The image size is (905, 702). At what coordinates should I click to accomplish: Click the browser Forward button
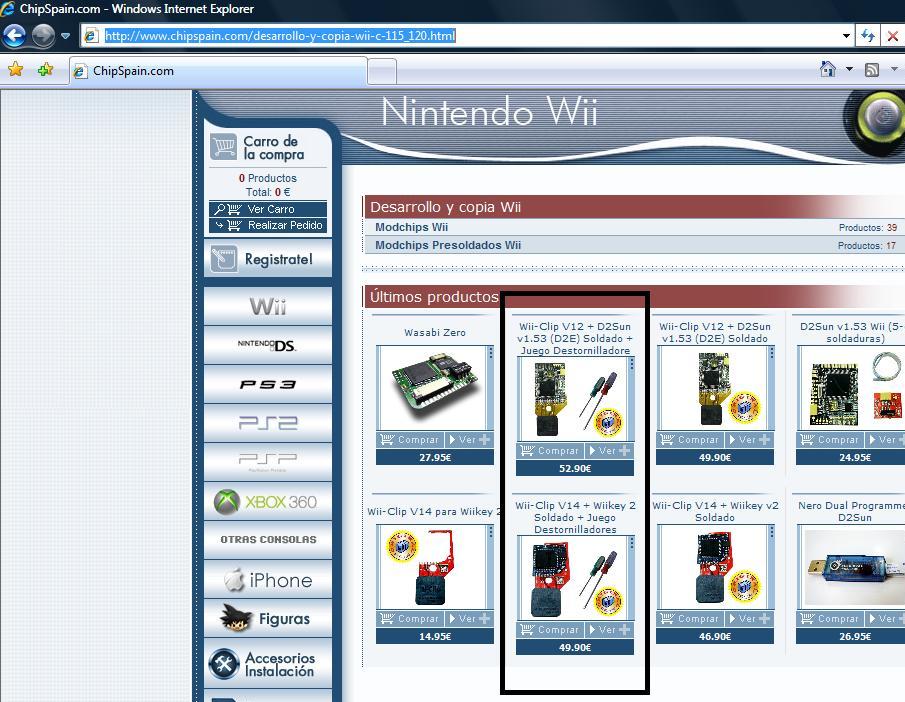tap(43, 36)
